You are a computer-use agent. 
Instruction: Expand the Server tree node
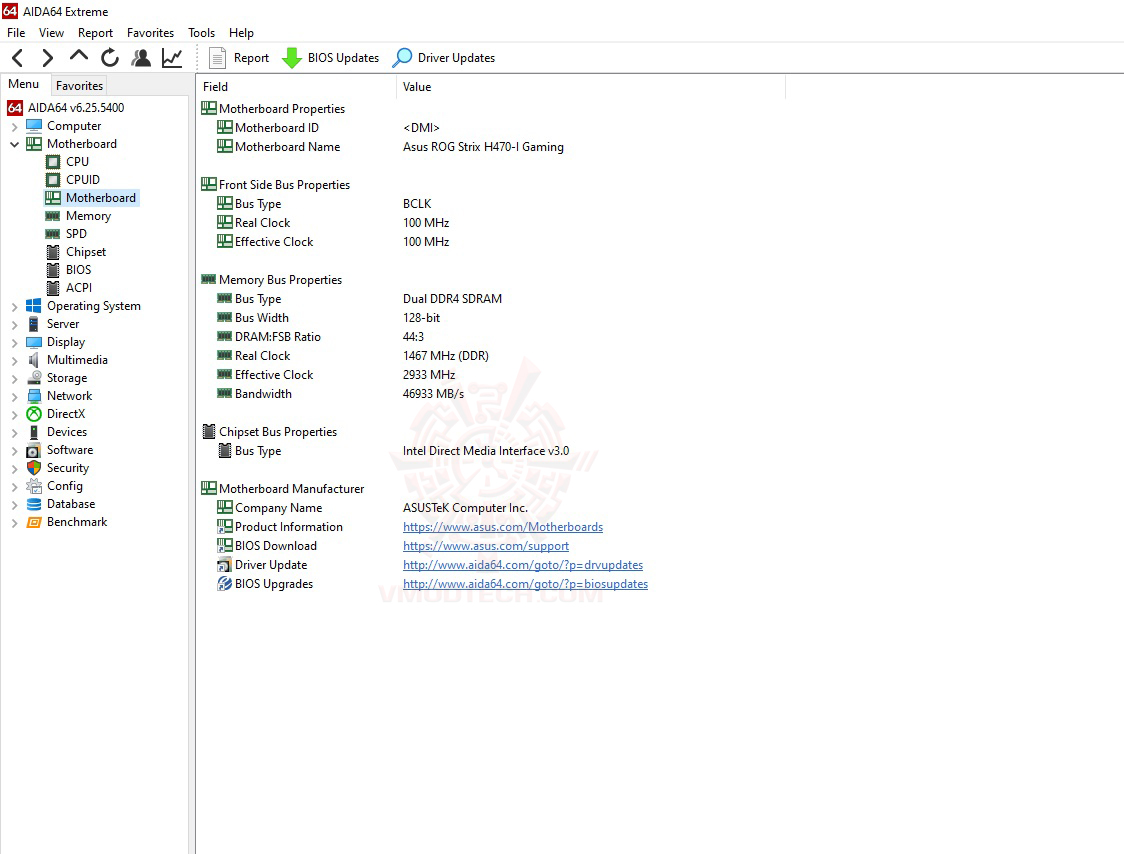tap(14, 324)
